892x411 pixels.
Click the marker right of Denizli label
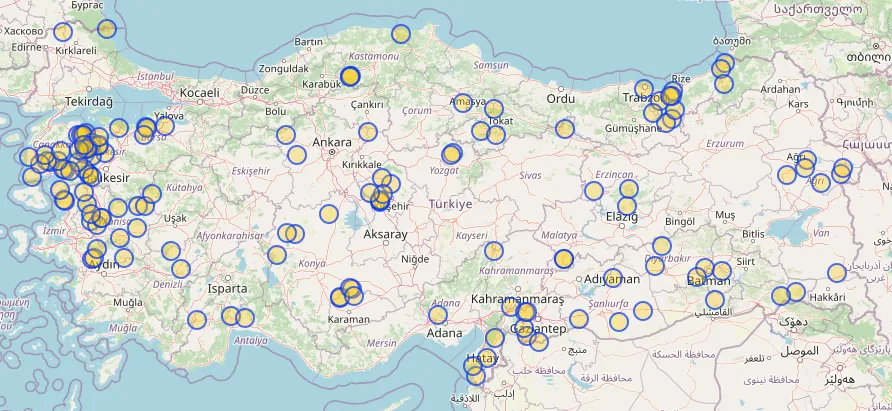181,268
